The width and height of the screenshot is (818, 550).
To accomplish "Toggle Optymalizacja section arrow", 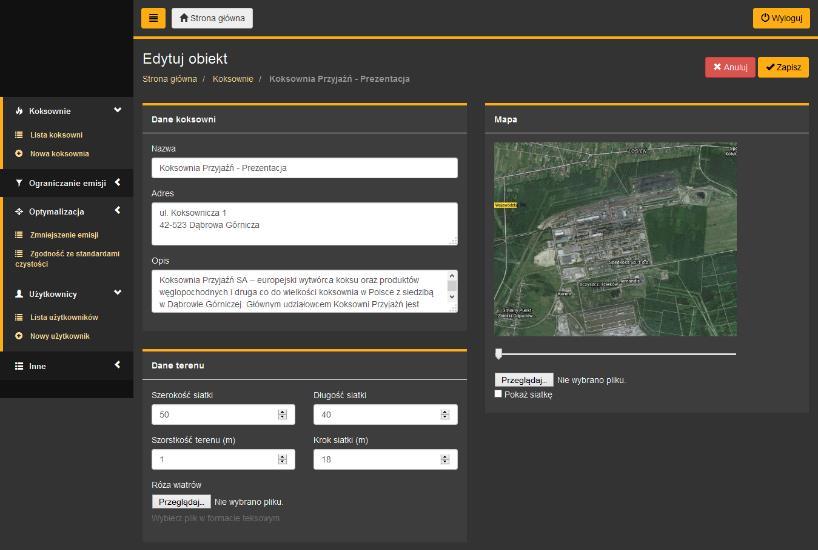I will pos(117,210).
